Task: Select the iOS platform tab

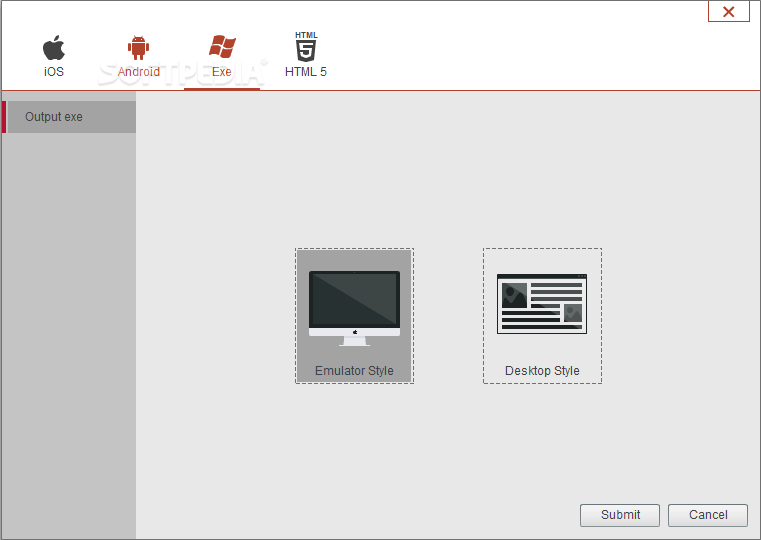Action: [53, 56]
